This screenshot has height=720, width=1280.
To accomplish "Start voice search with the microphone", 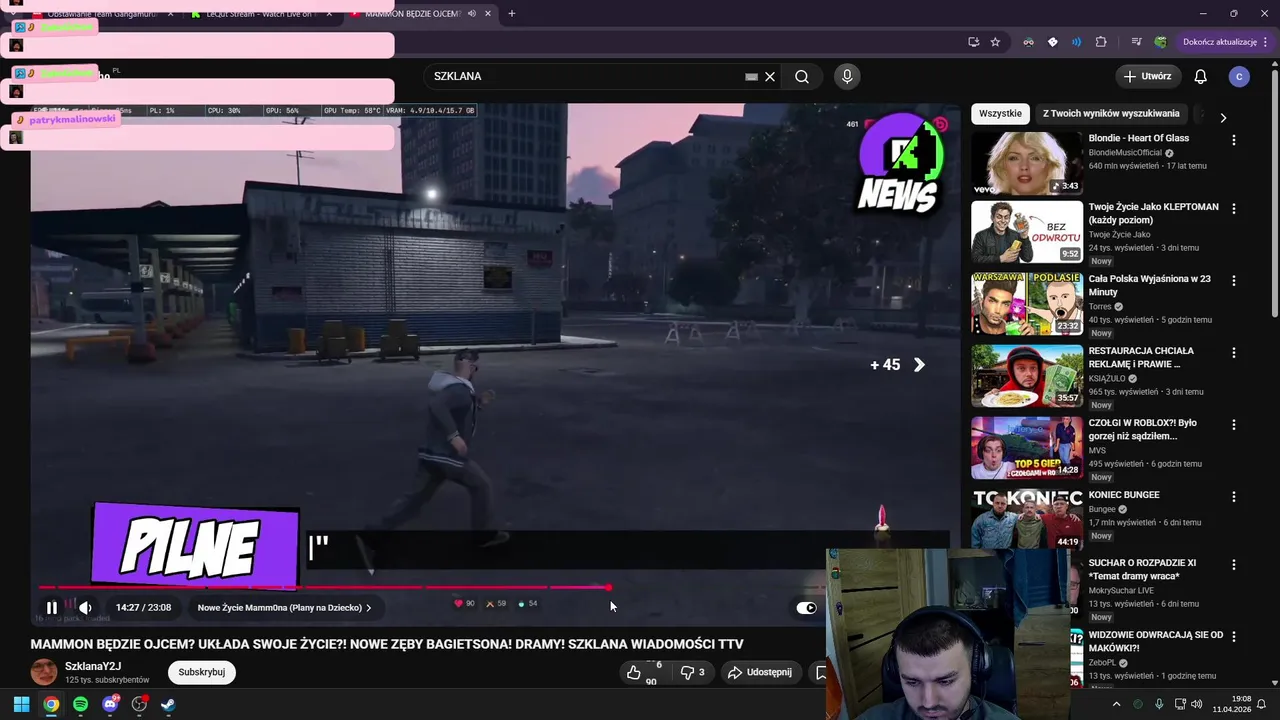I will tap(847, 76).
